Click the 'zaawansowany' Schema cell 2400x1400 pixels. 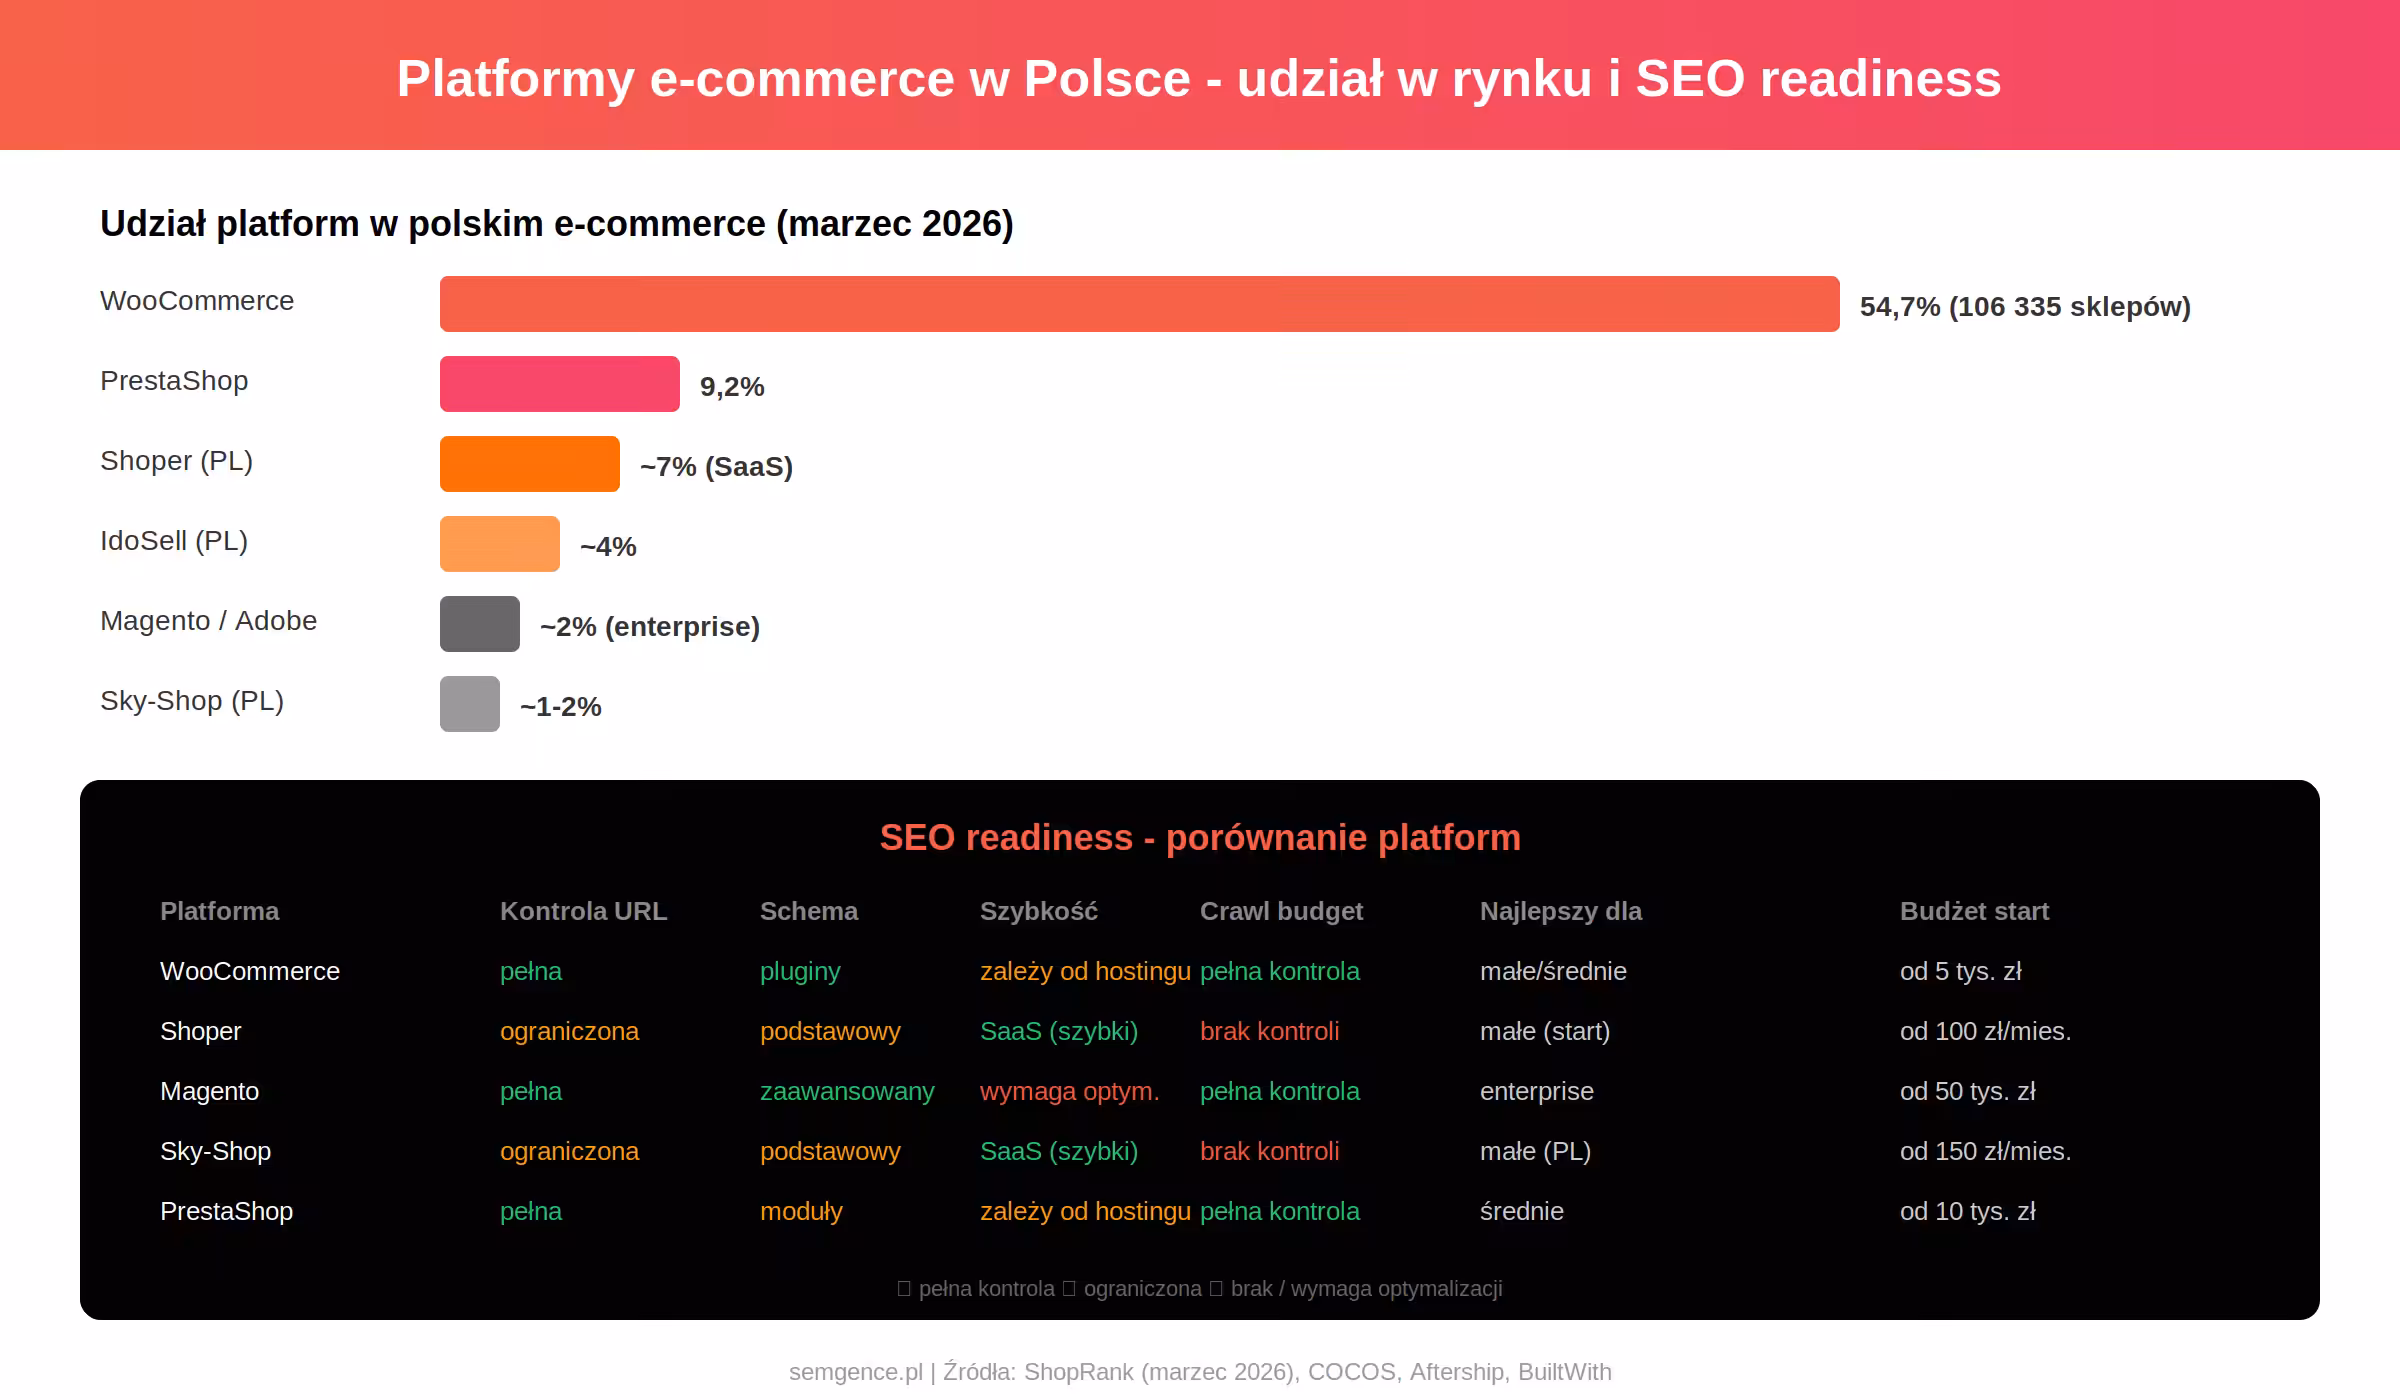pos(847,1092)
